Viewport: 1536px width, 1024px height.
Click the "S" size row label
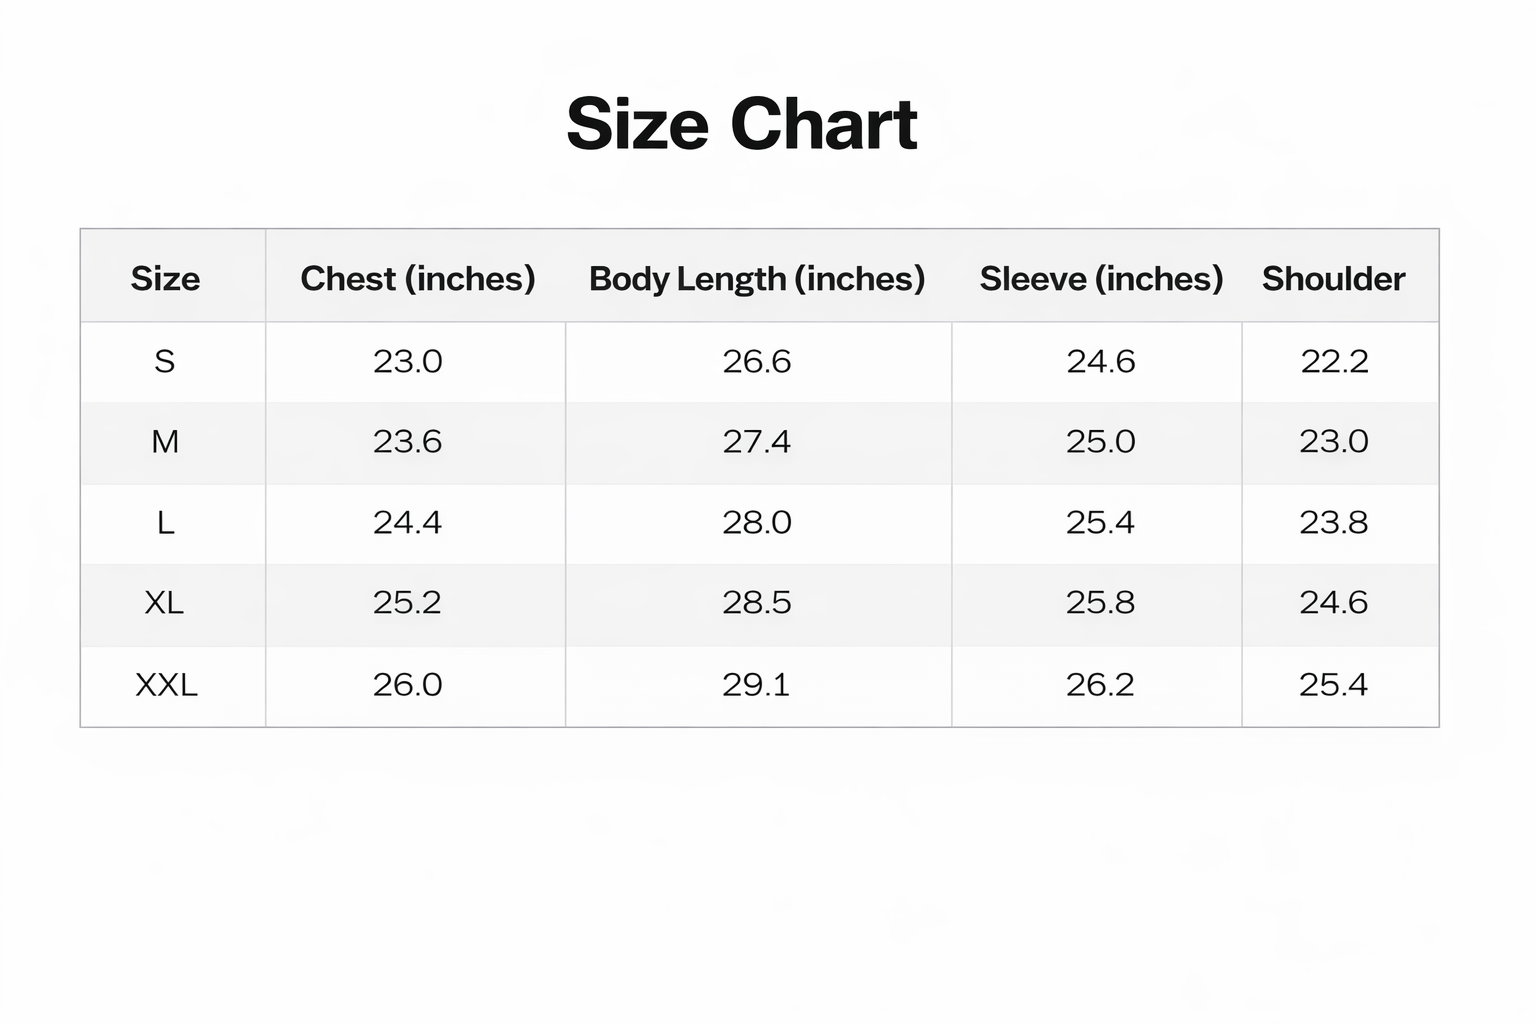point(165,361)
